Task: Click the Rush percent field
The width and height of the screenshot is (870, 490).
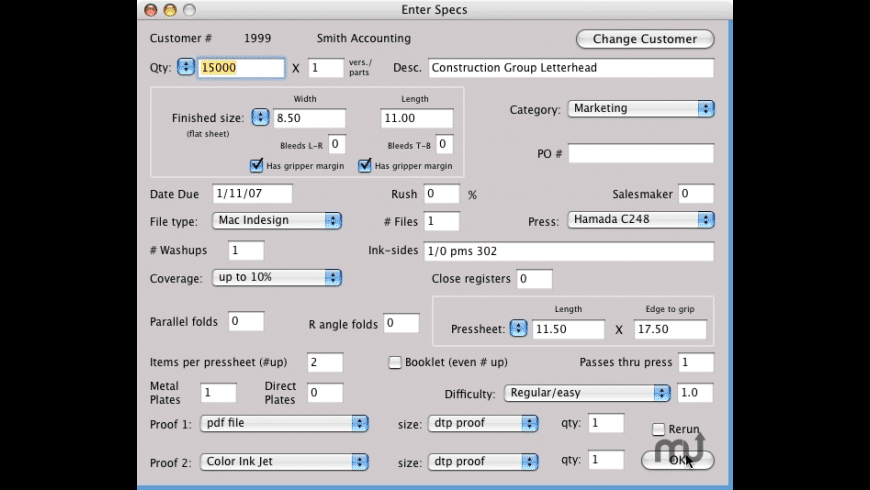Action: [442, 194]
